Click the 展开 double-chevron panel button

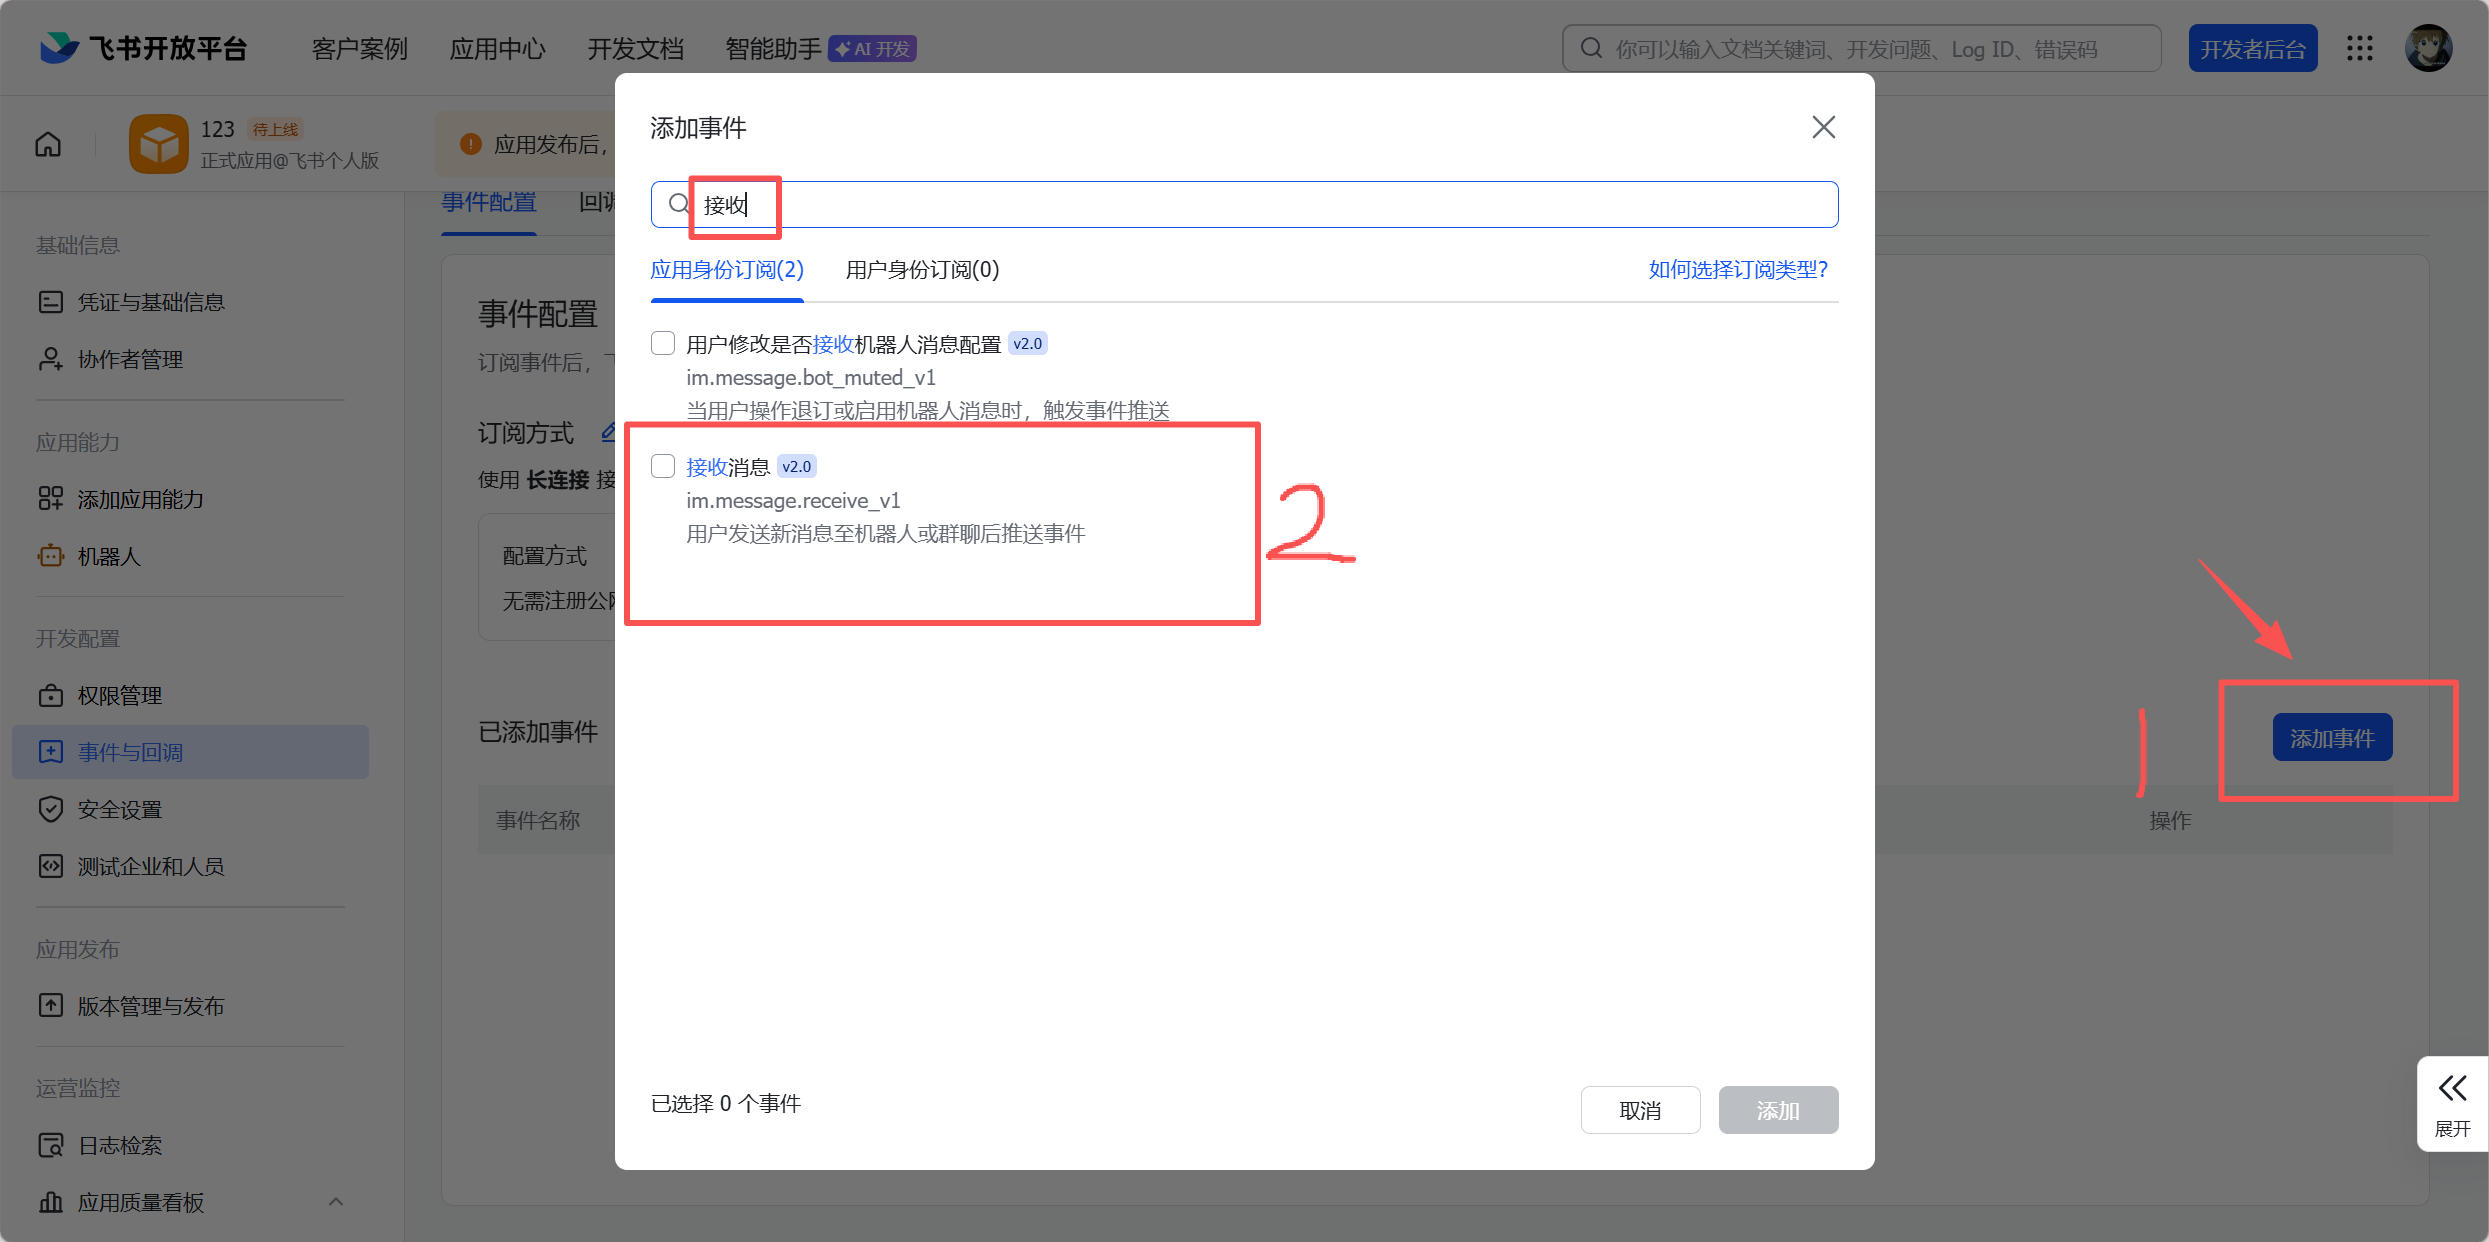tap(2452, 1103)
